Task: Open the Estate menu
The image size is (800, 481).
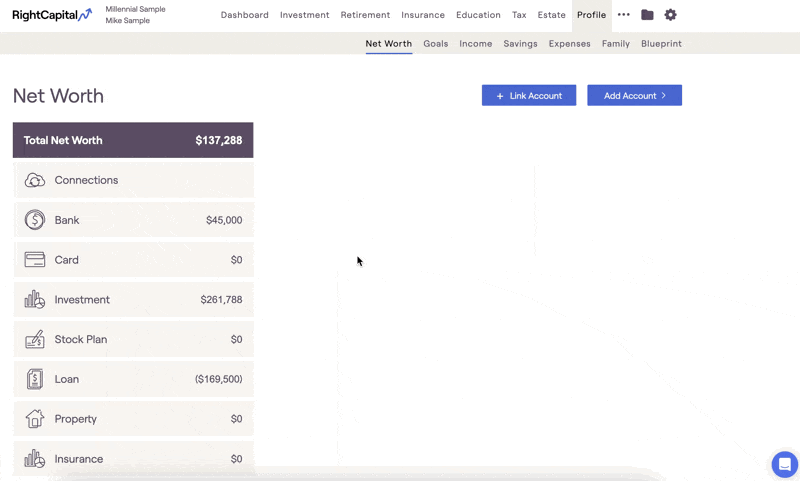Action: (552, 15)
